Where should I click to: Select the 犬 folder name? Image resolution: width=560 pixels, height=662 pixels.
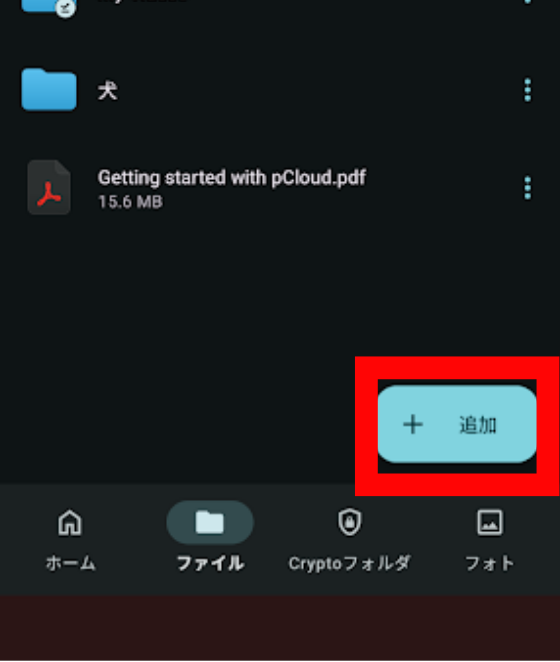[108, 90]
